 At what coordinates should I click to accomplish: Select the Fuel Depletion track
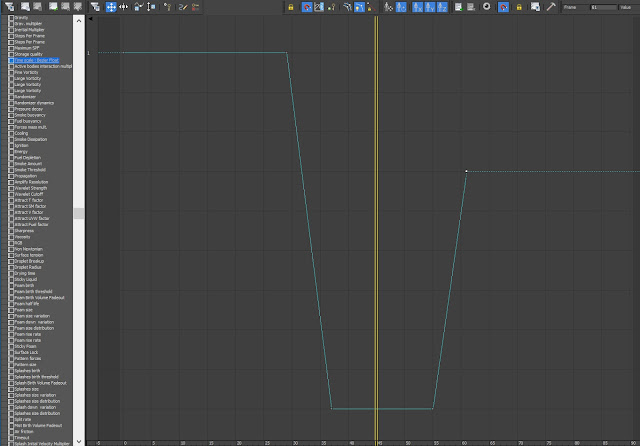(27, 158)
